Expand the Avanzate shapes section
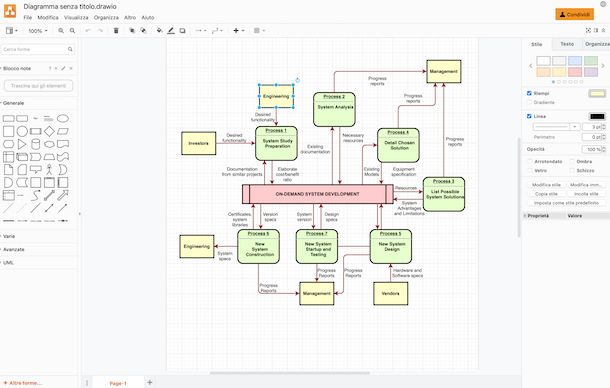Image resolution: width=610 pixels, height=388 pixels. tap(13, 249)
